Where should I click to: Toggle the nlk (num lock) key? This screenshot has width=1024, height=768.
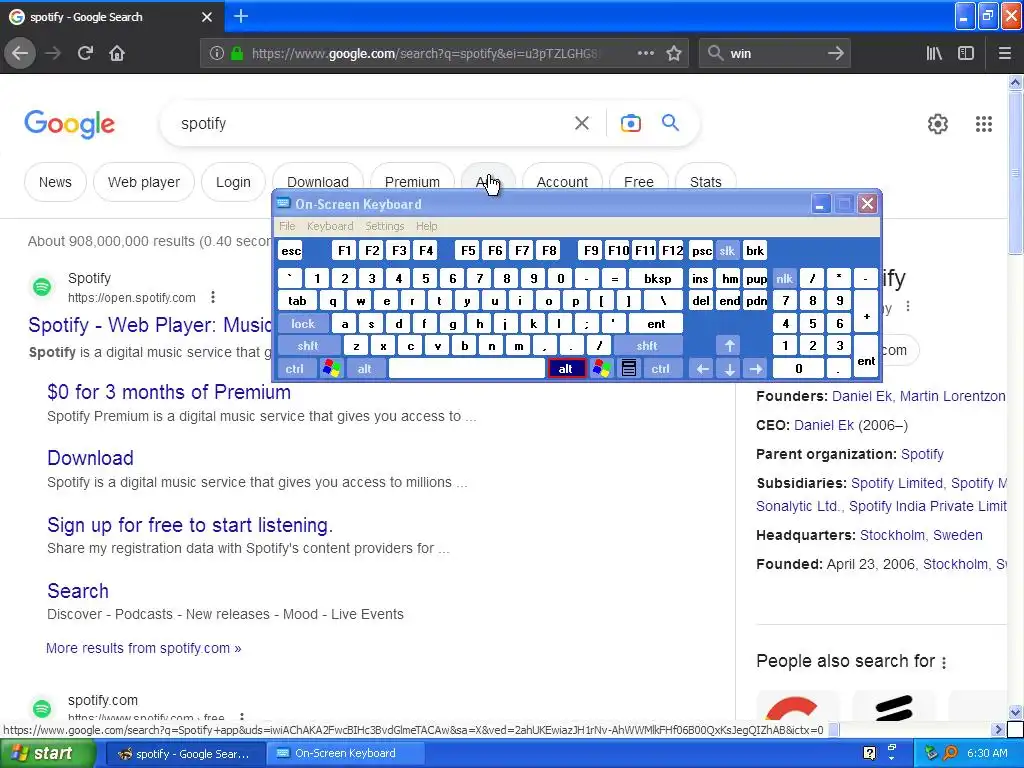(784, 279)
